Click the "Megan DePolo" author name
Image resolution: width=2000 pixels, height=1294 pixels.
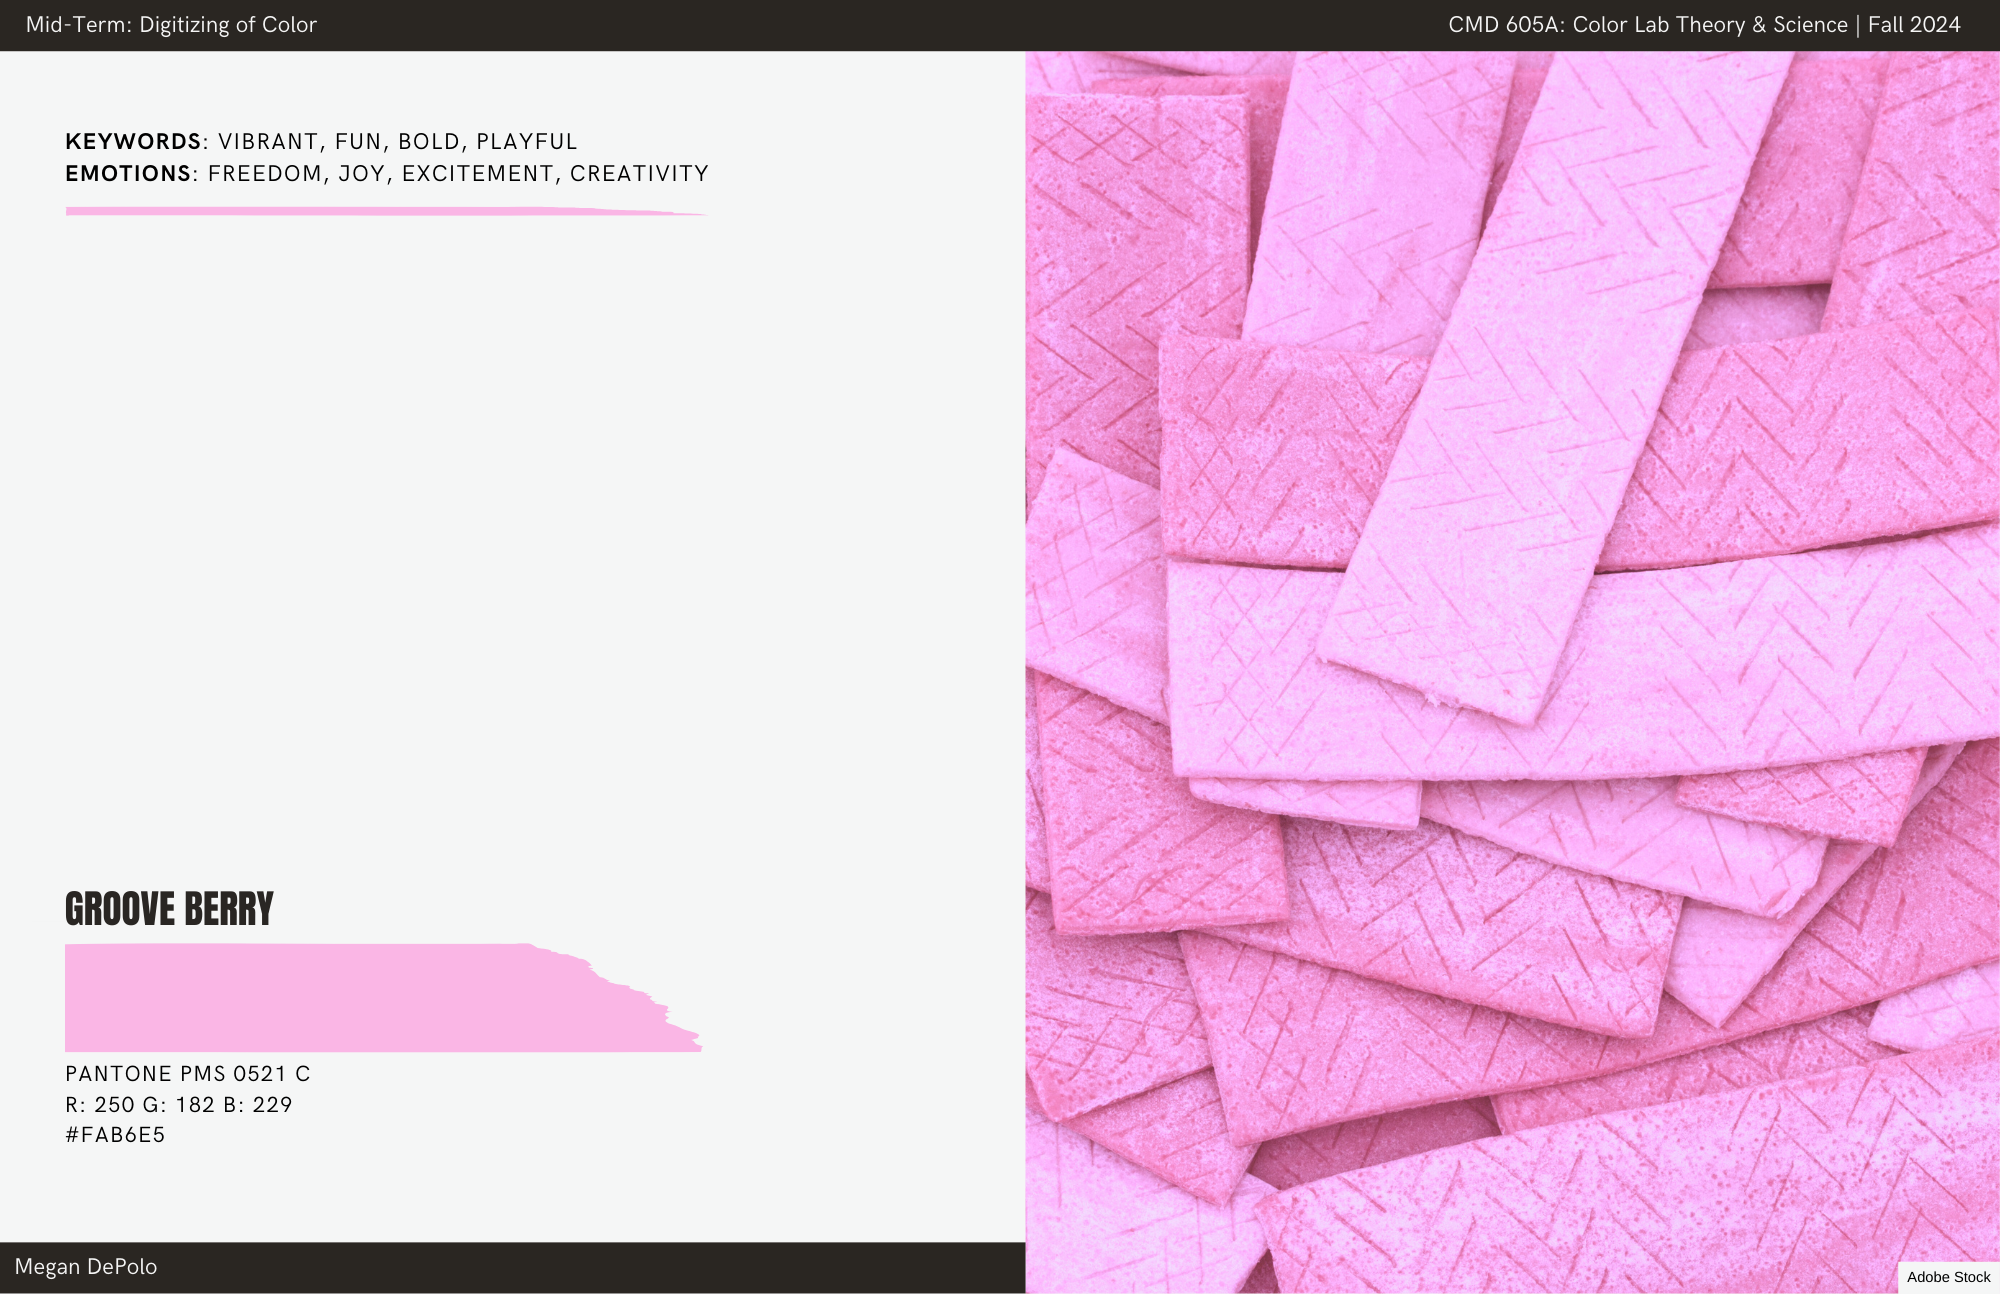click(86, 1267)
